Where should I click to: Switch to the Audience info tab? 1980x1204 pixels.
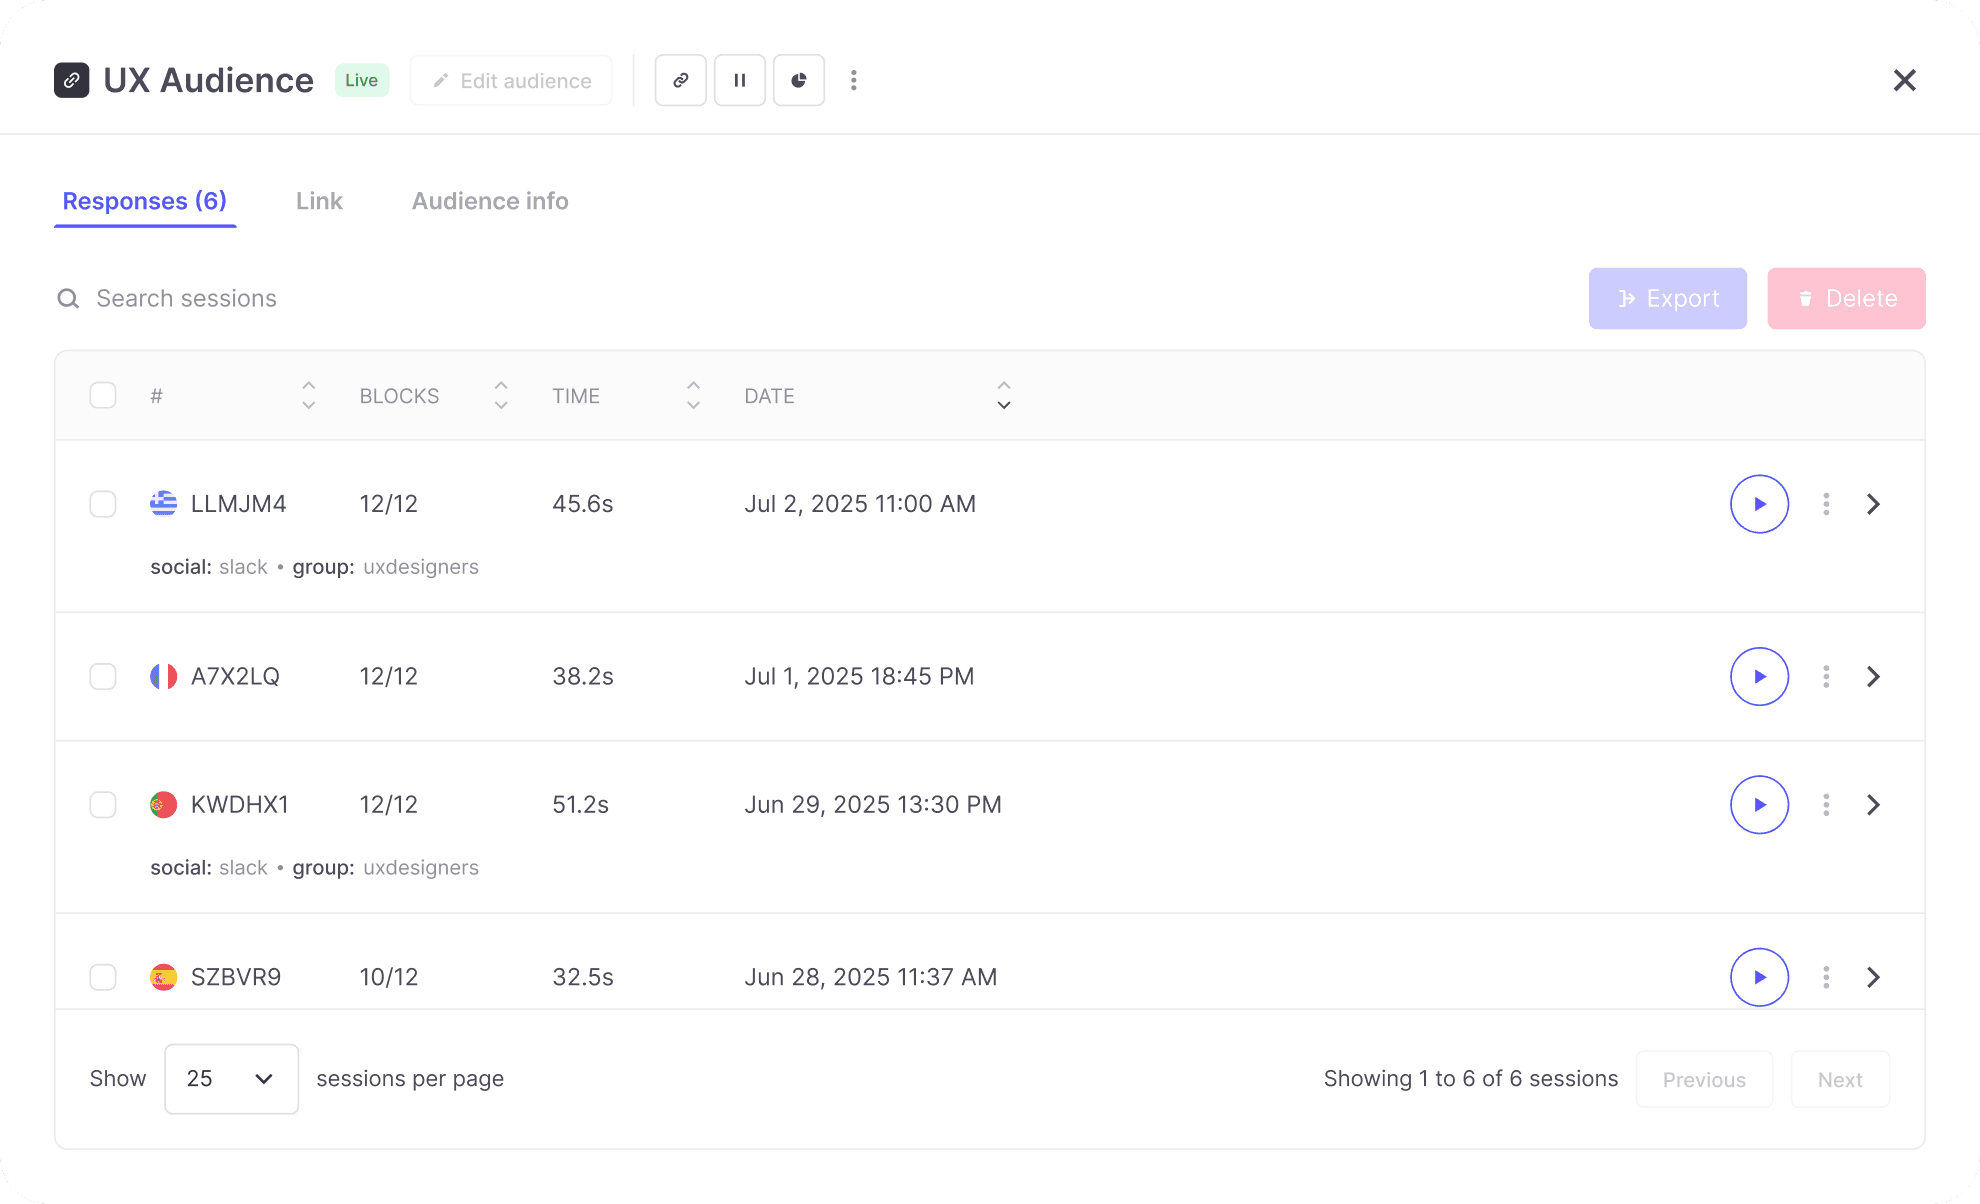click(x=490, y=201)
